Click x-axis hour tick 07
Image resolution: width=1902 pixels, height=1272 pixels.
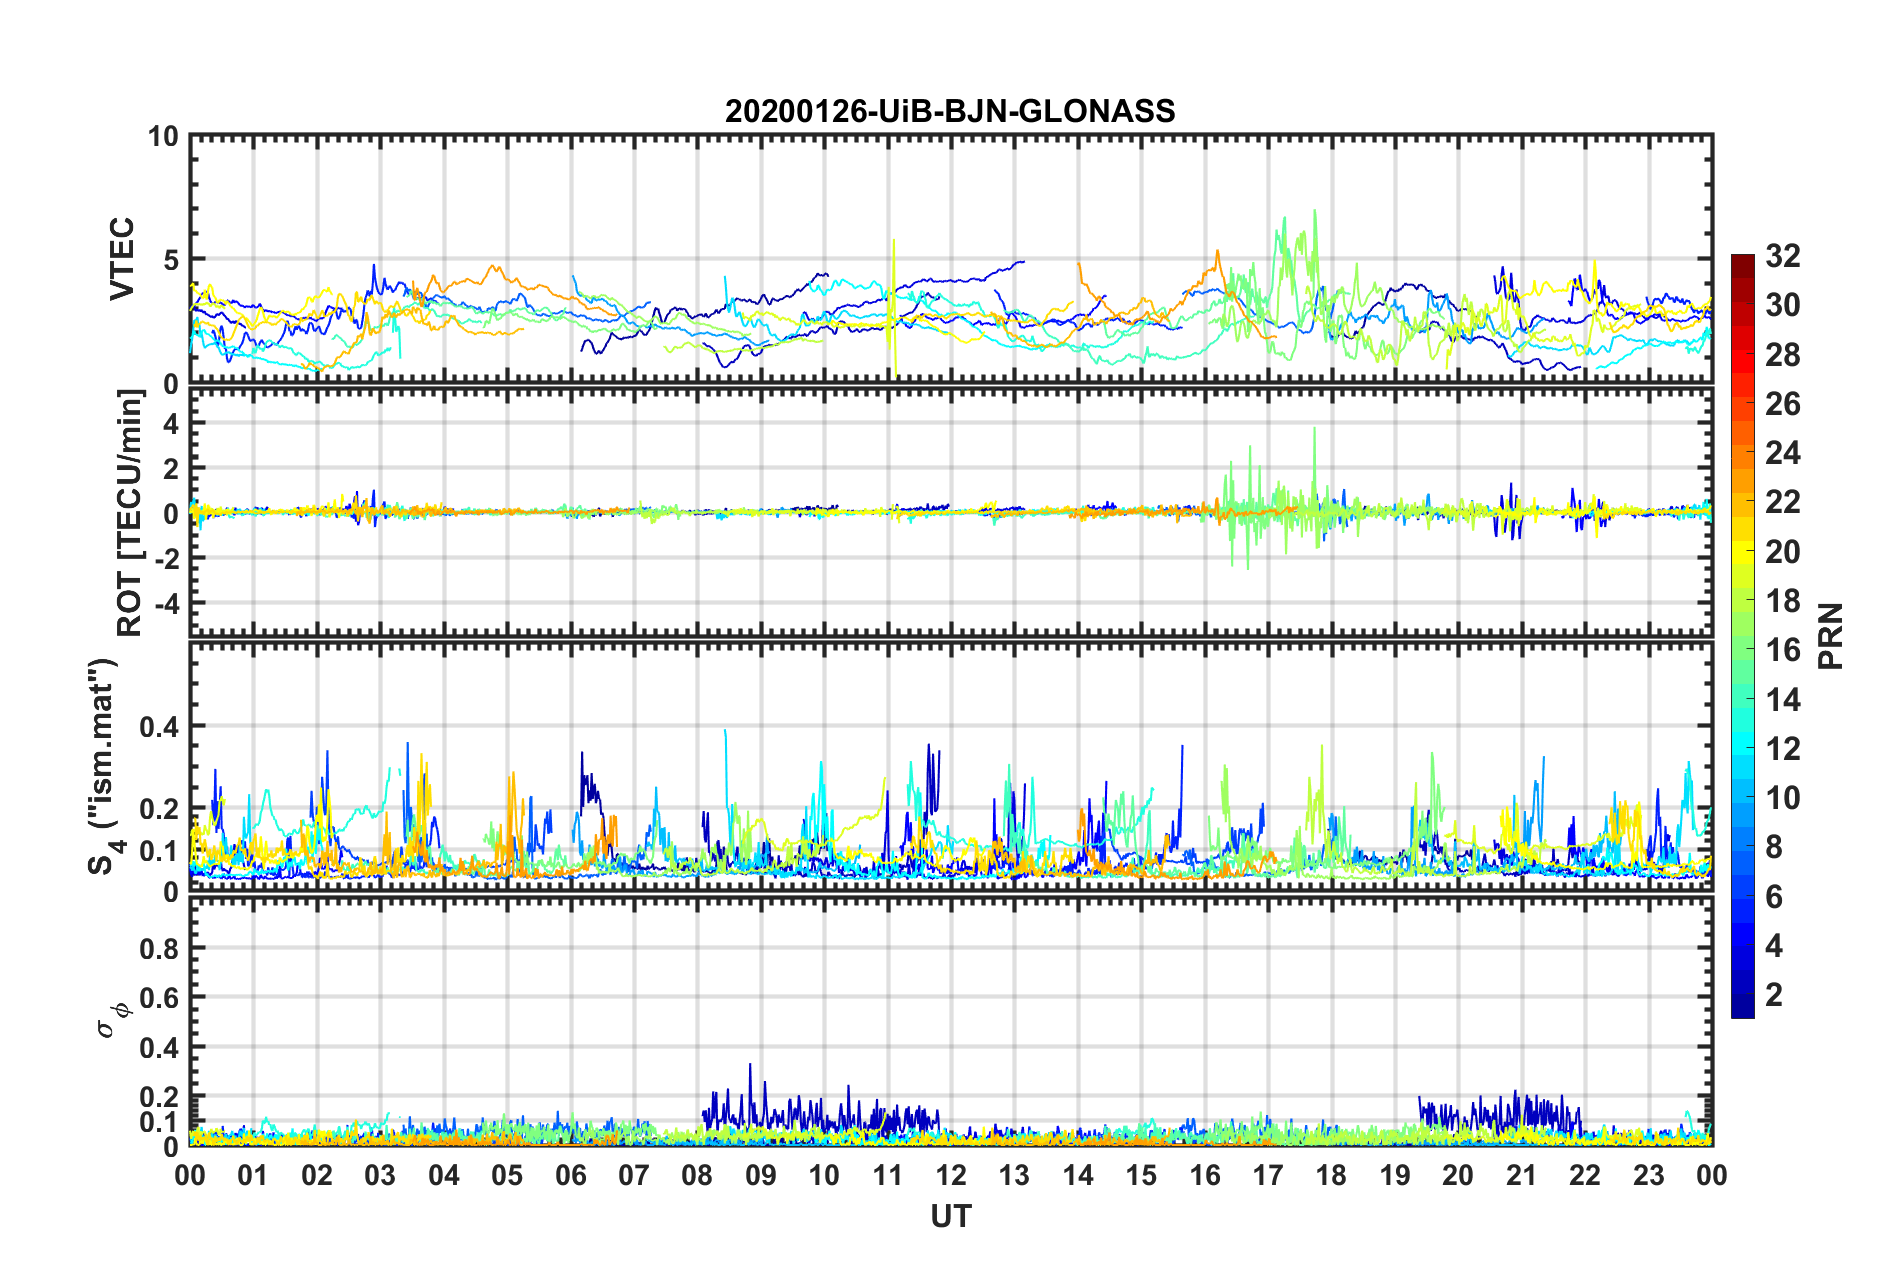click(634, 1175)
